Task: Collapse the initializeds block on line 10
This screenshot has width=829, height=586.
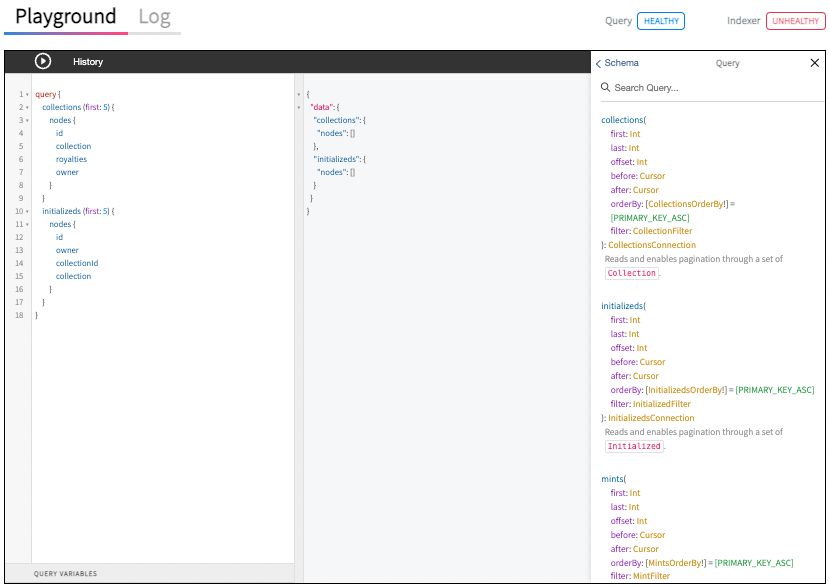Action: tap(27, 212)
